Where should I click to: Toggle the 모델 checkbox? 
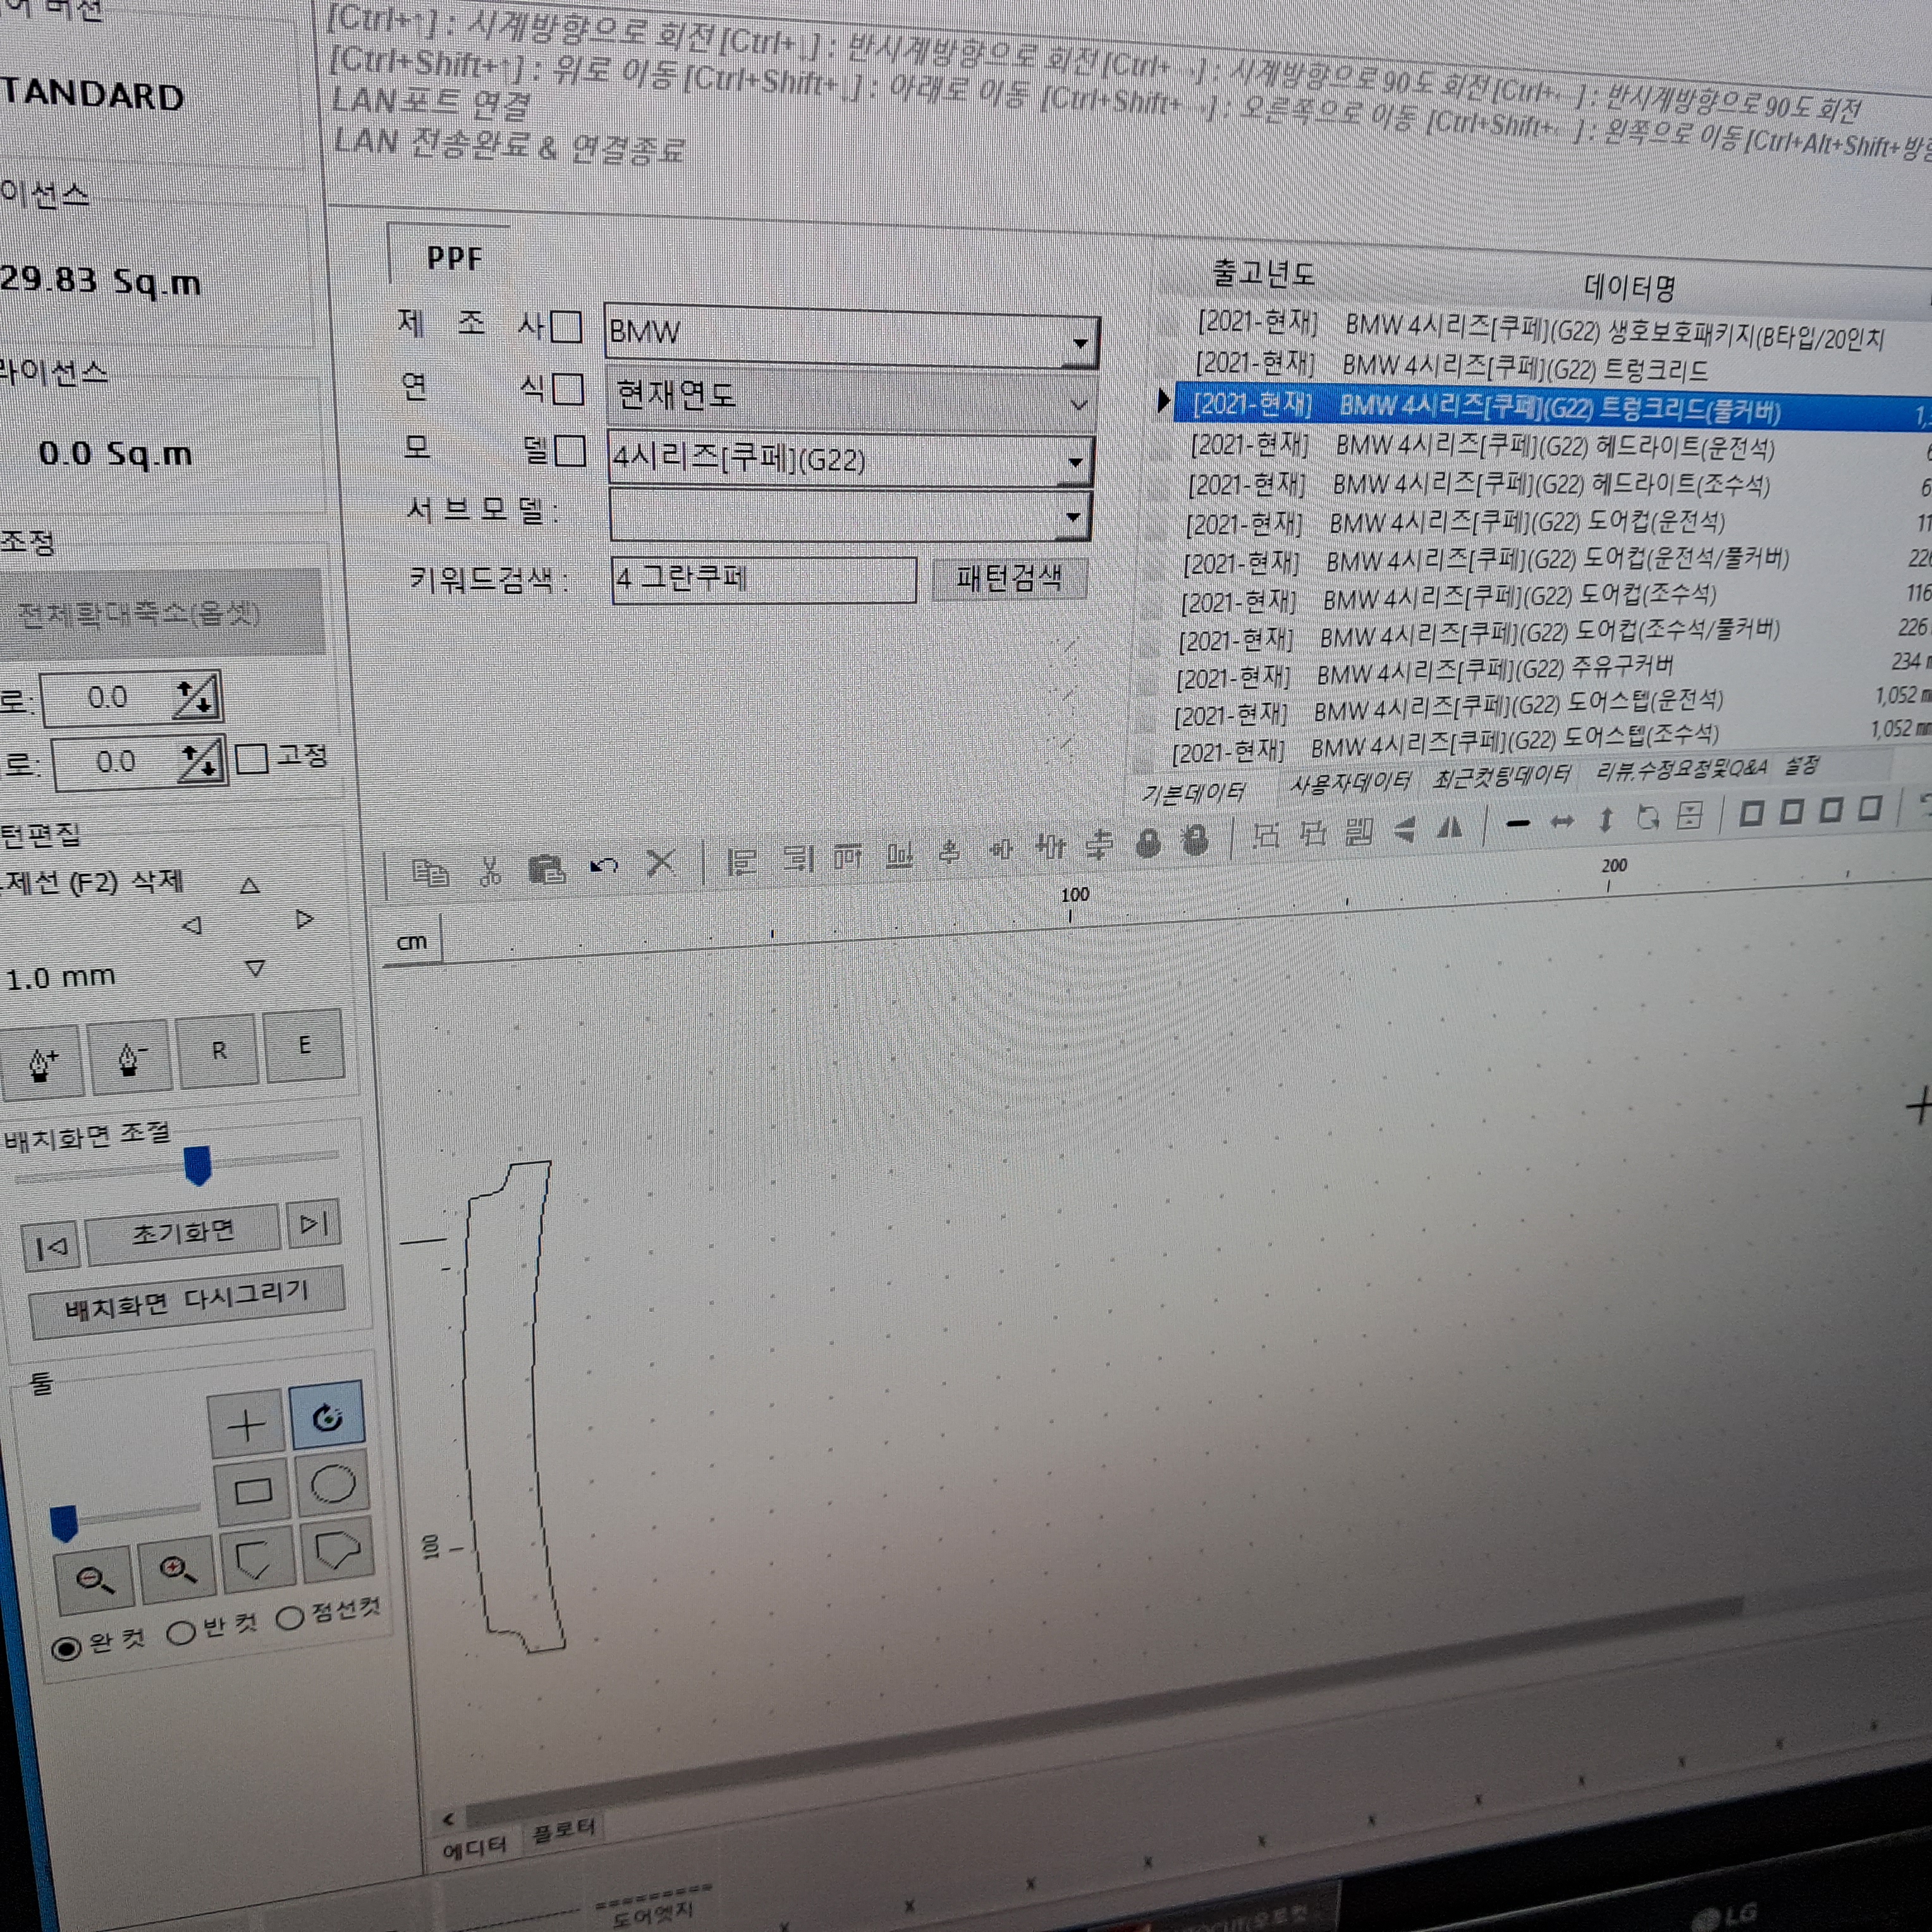point(570,451)
